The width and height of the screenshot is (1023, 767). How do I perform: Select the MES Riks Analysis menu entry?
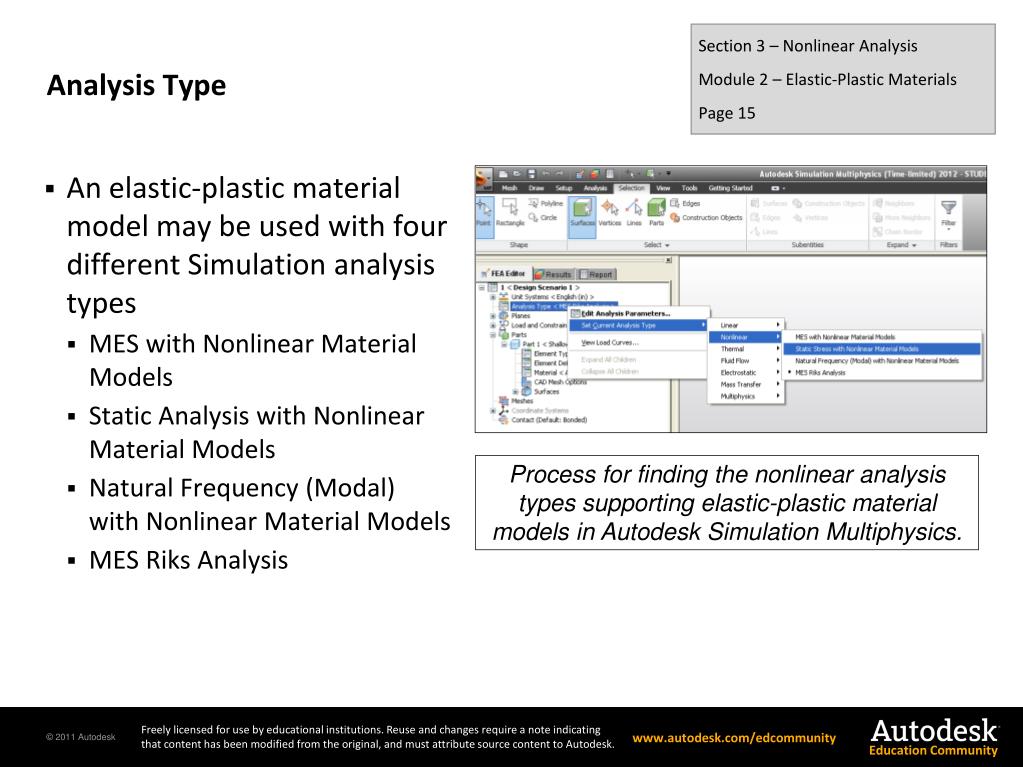tap(883, 372)
